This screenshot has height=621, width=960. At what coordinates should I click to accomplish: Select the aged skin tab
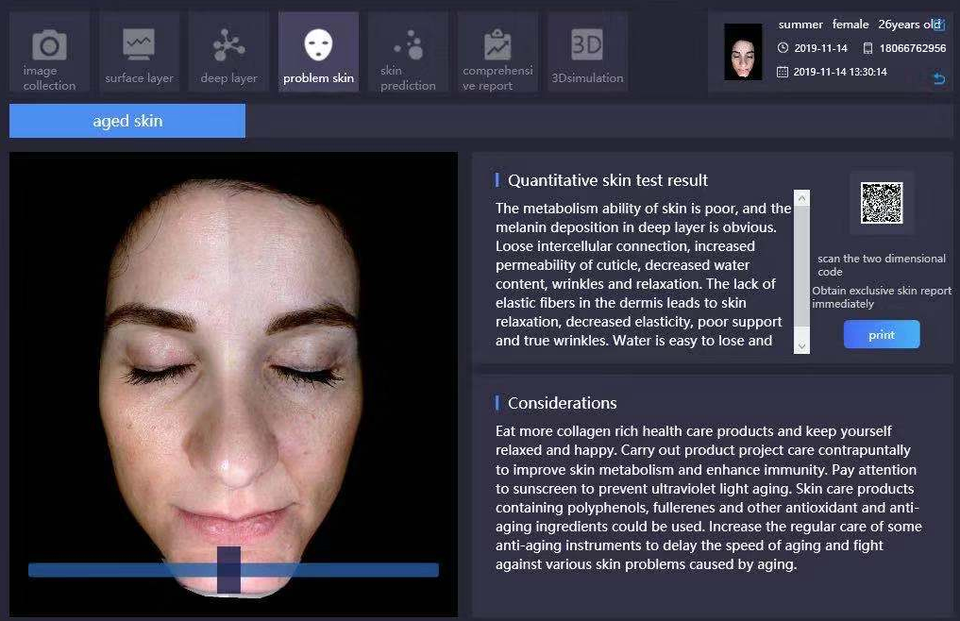(127, 121)
